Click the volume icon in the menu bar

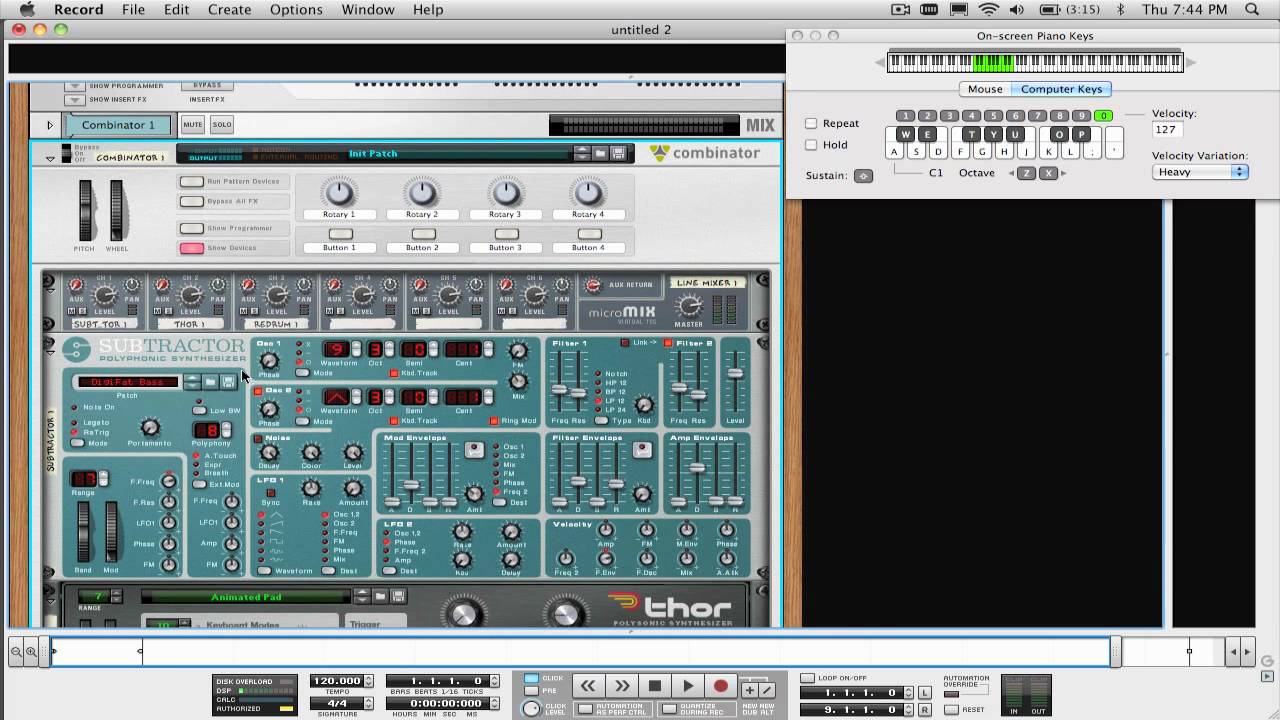click(1018, 10)
